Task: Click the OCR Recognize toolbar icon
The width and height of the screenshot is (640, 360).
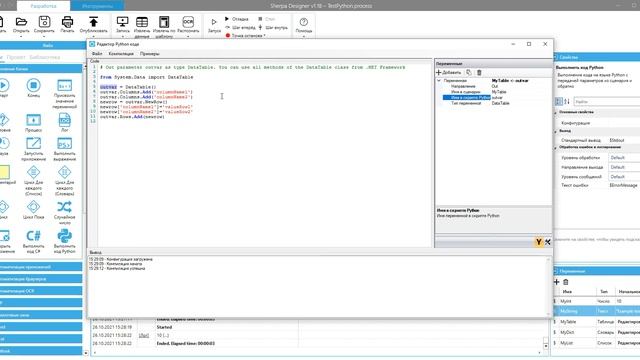Action: point(188,22)
